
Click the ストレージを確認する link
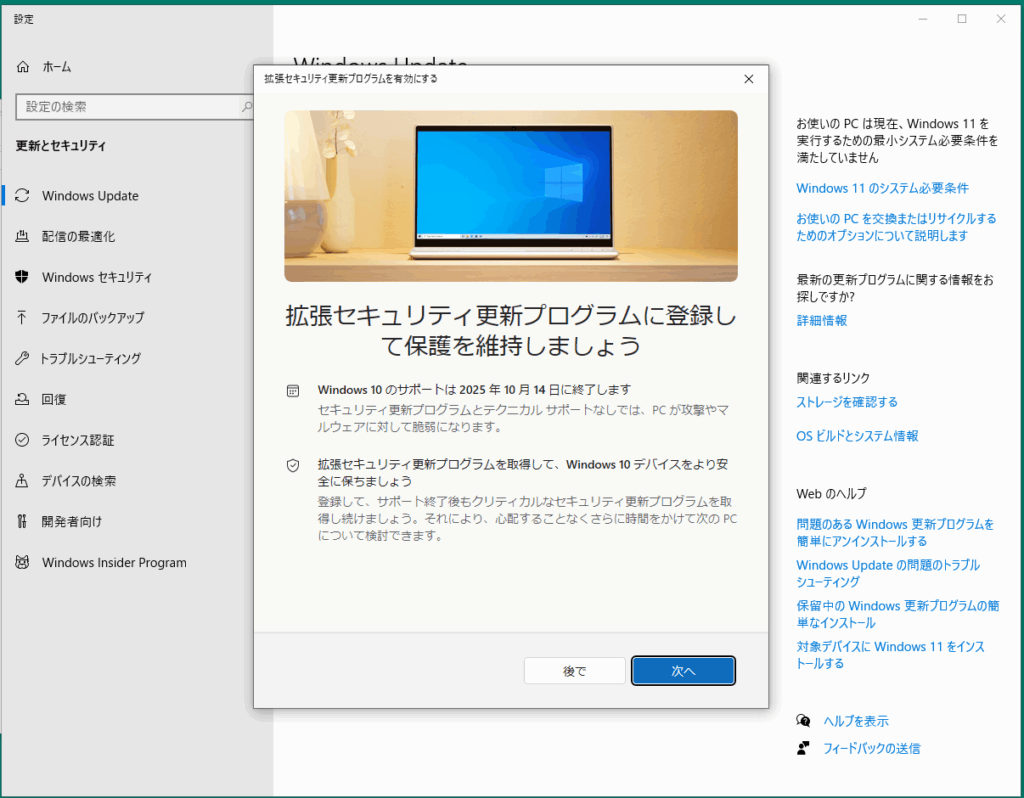coord(847,402)
